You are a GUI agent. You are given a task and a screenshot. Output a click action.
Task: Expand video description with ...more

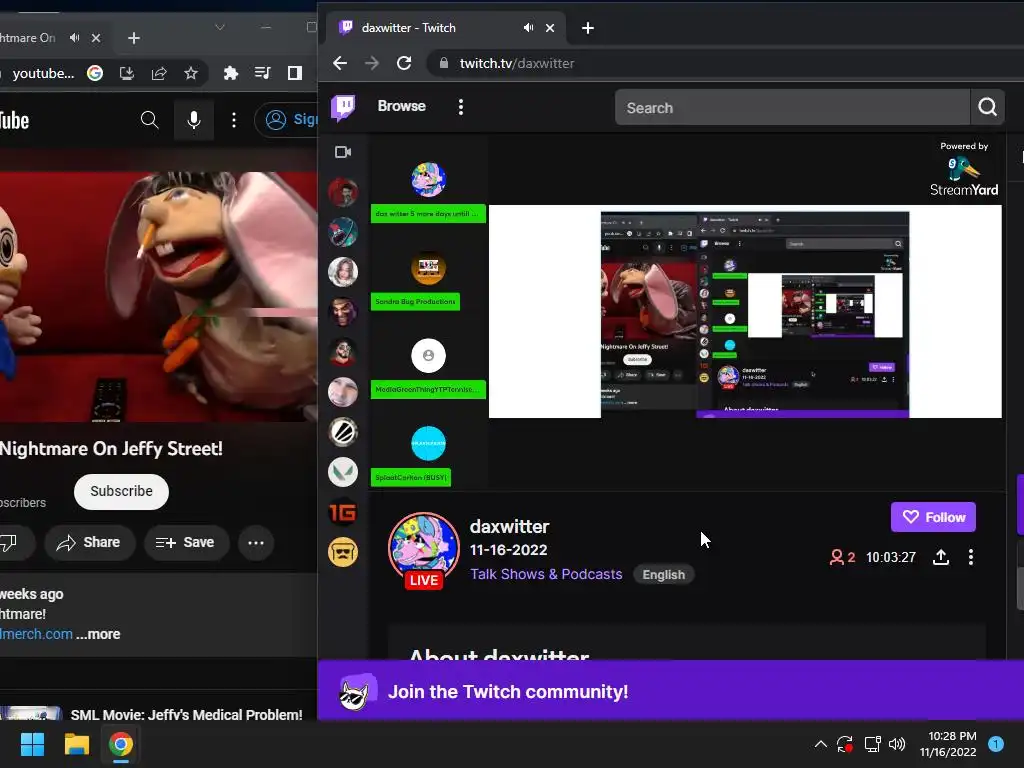[99, 634]
